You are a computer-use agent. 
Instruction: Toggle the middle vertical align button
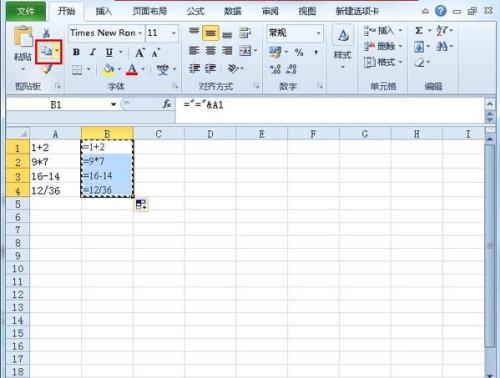tap(211, 33)
